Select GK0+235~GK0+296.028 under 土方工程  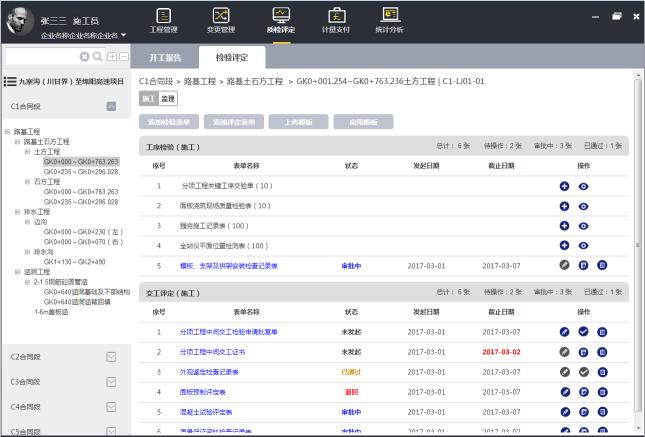pyautogui.click(x=81, y=172)
